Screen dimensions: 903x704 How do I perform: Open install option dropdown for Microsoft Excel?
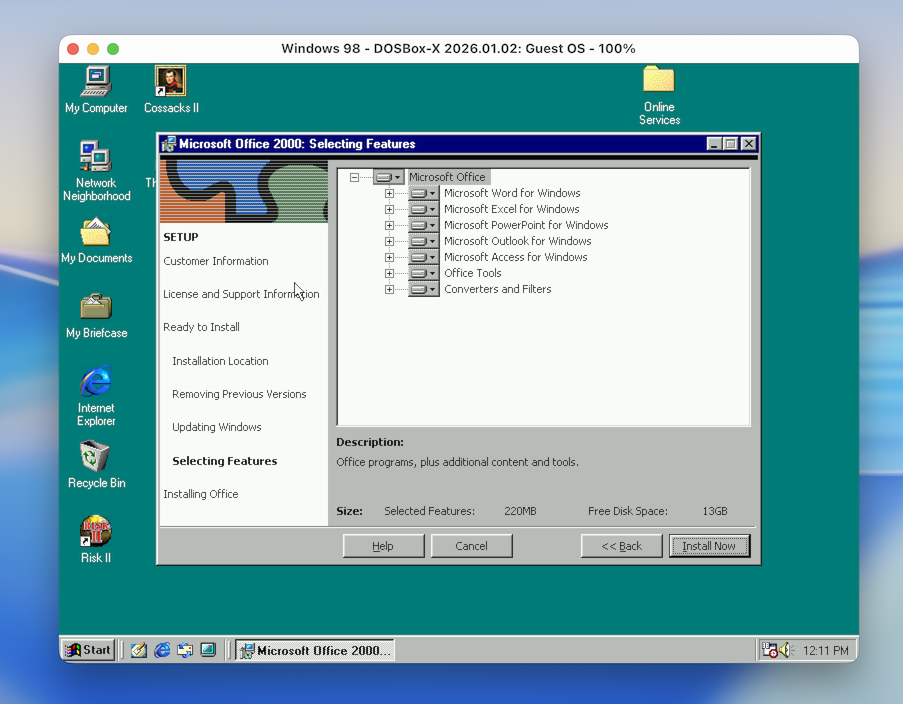click(x=423, y=210)
